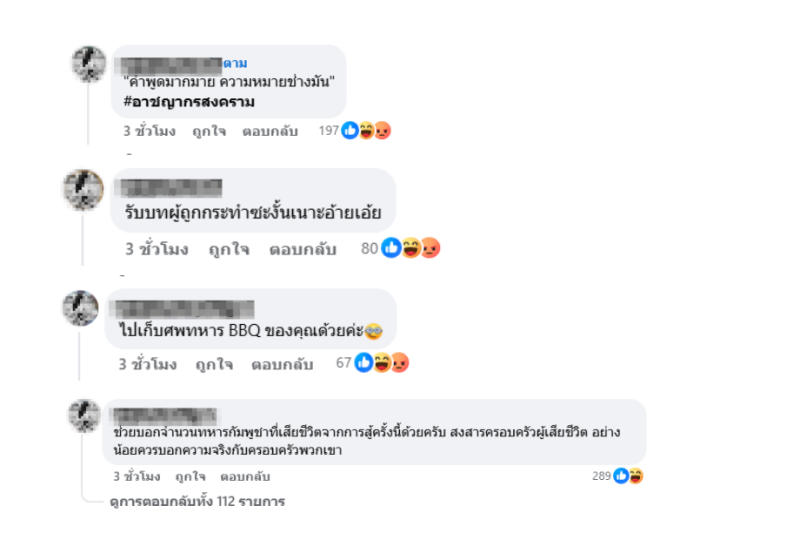Click the laughing emoji icon beside count 289
Viewport: 800px width, 533px height.
point(636,476)
